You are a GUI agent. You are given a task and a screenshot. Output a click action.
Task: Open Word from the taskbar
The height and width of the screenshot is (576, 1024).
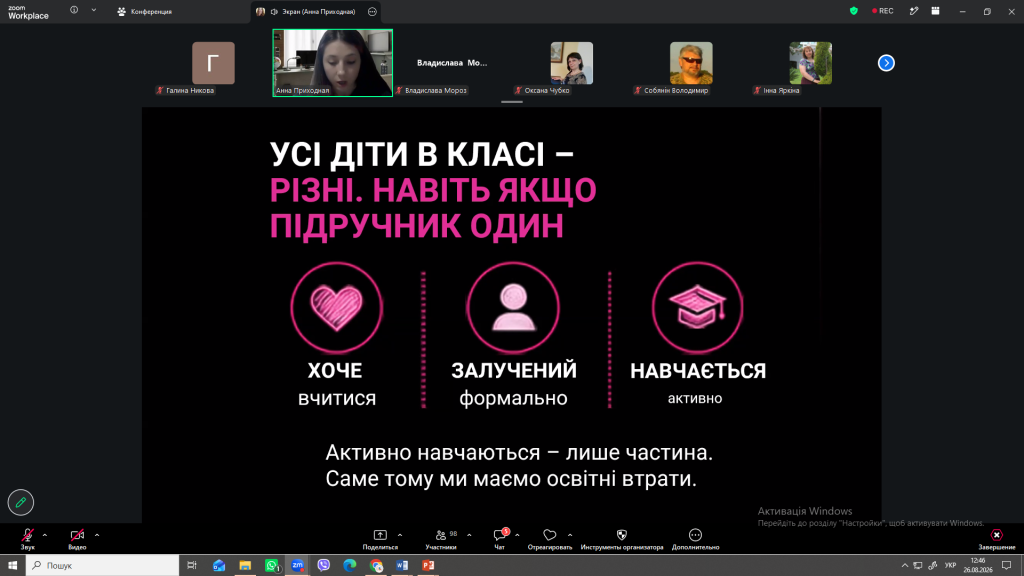pyautogui.click(x=402, y=566)
